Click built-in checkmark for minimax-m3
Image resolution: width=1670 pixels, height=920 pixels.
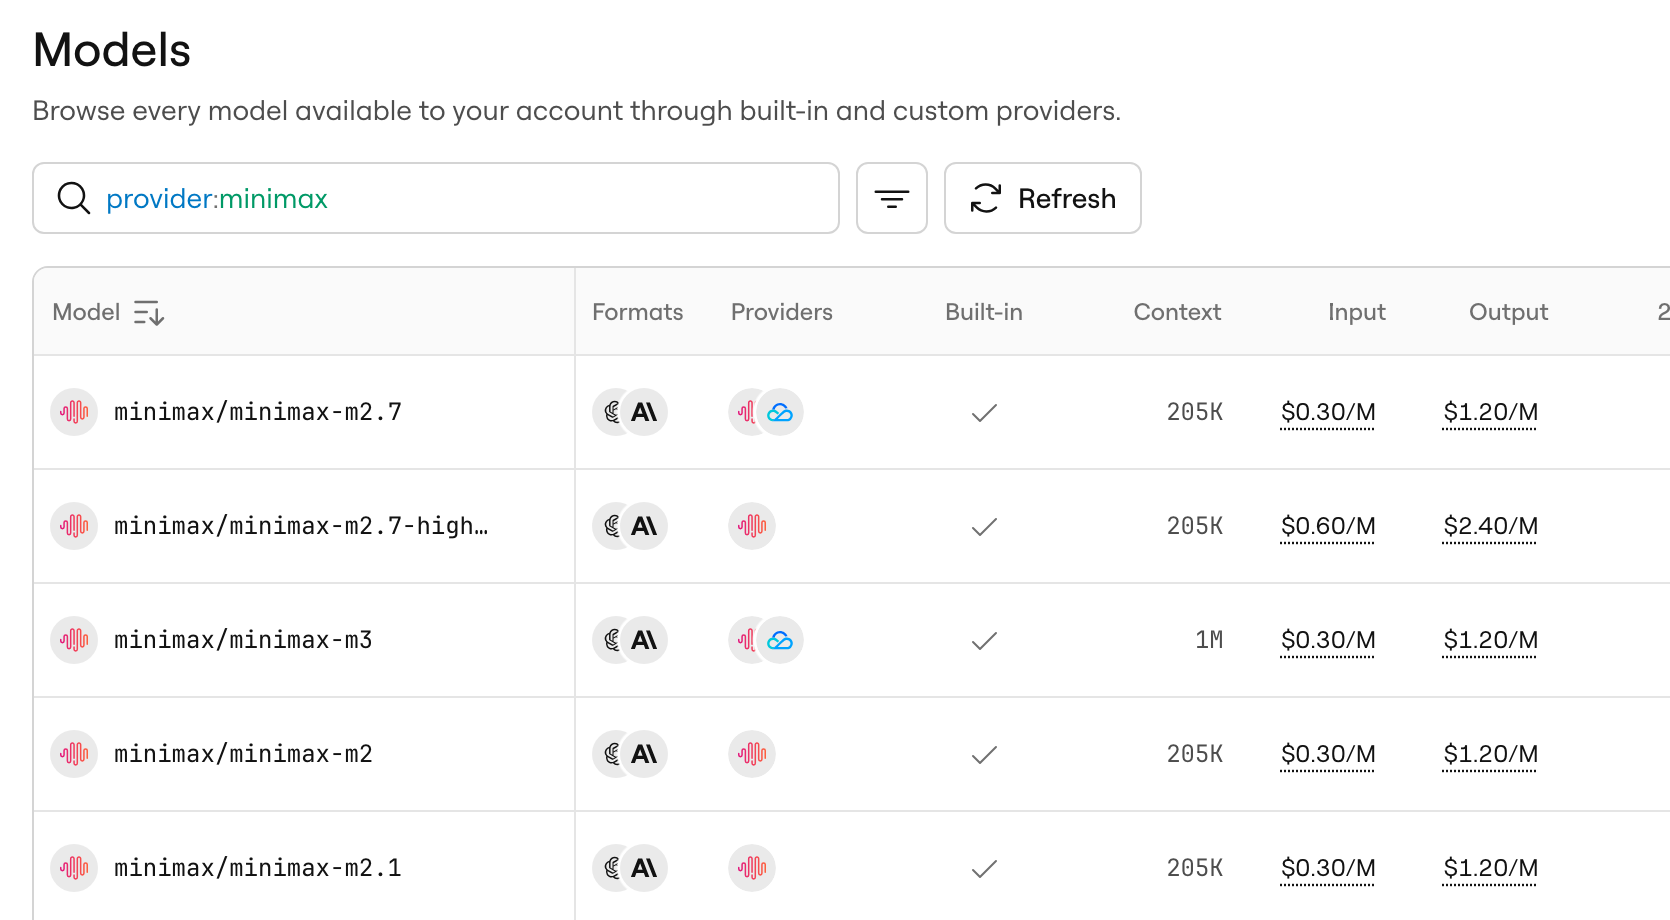[x=984, y=640]
